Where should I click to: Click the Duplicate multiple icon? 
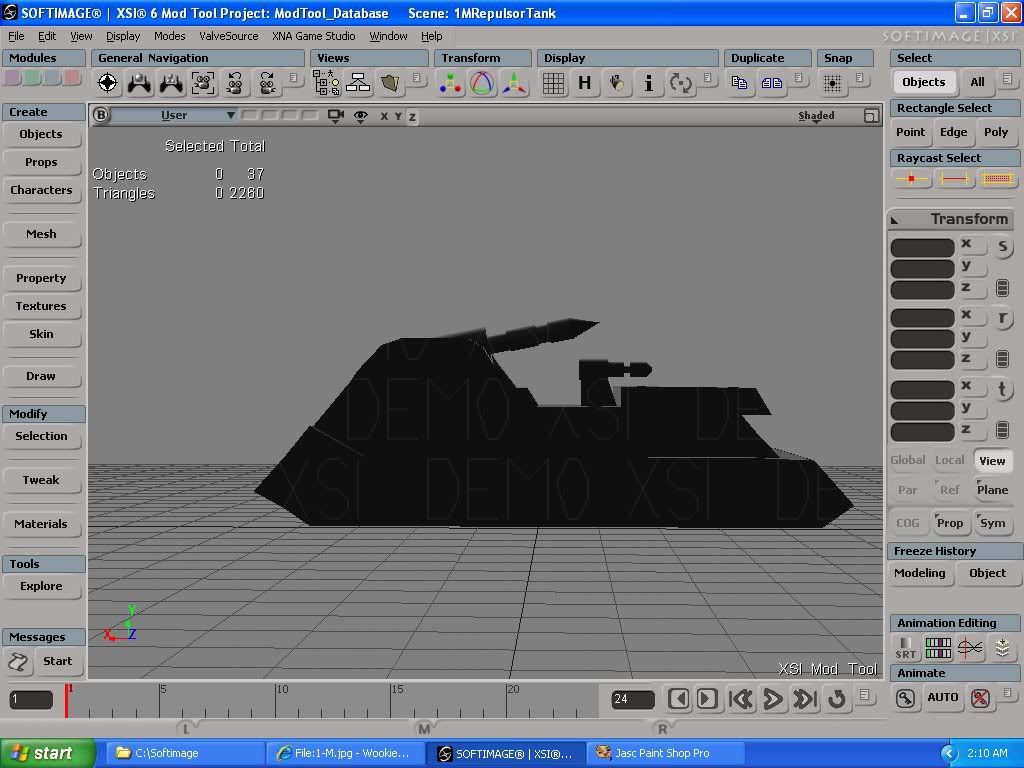coord(771,83)
